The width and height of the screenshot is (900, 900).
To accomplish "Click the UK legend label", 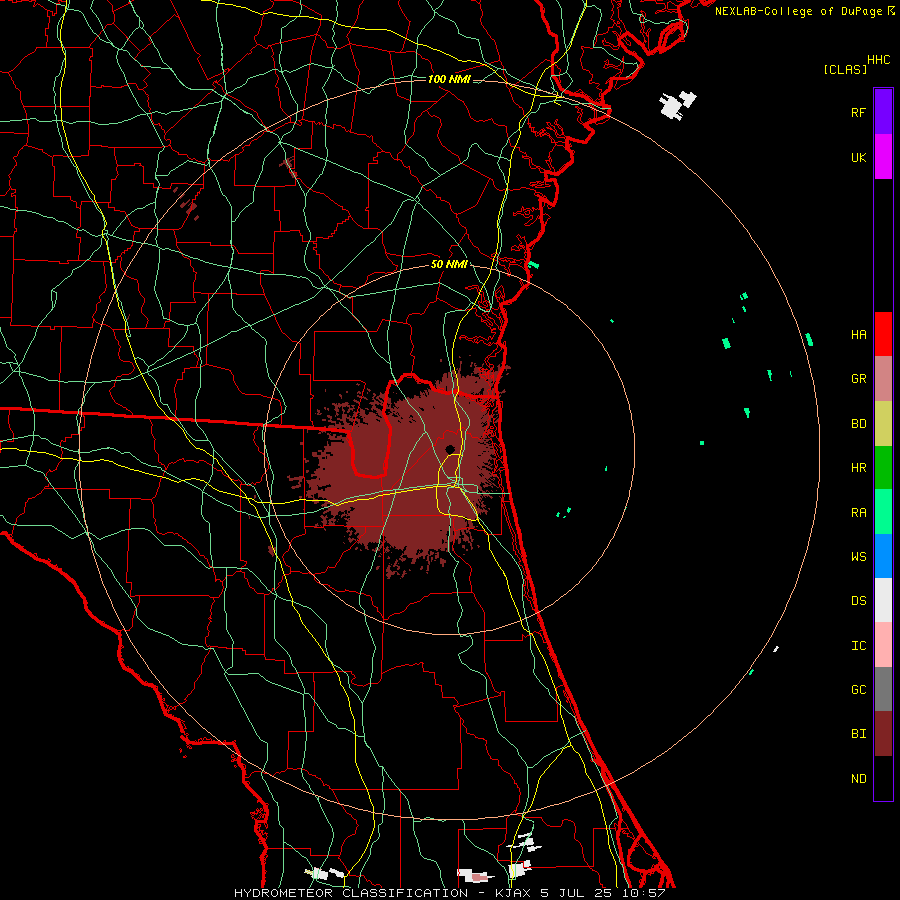I will pyautogui.click(x=858, y=157).
